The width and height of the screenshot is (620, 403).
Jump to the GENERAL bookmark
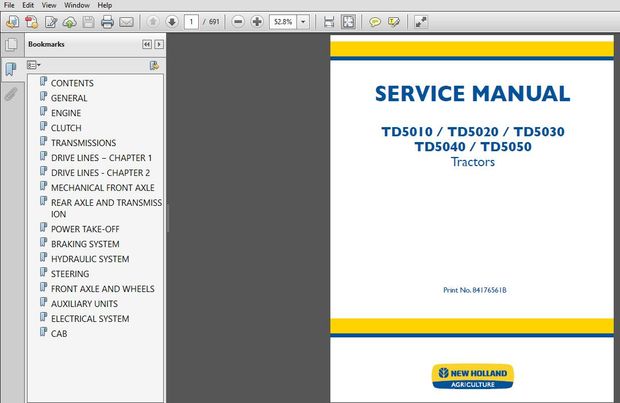(69, 98)
